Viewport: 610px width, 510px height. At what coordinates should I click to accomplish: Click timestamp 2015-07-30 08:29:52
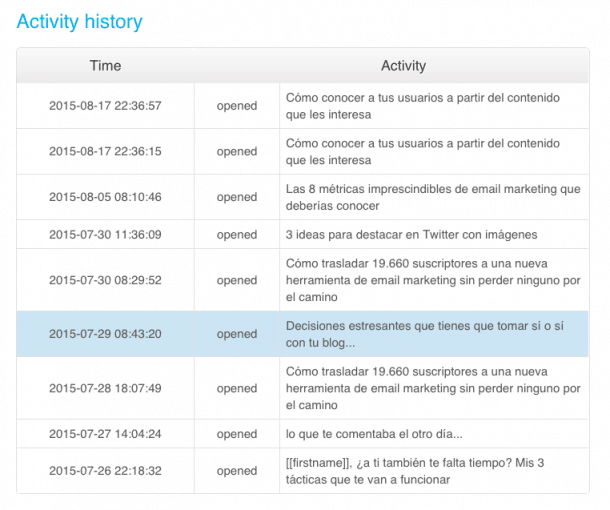click(105, 280)
